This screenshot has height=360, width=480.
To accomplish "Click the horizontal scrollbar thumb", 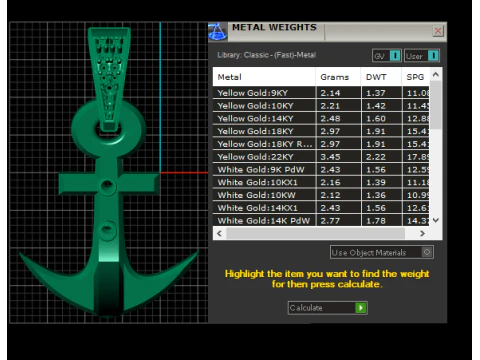I will 315,233.
